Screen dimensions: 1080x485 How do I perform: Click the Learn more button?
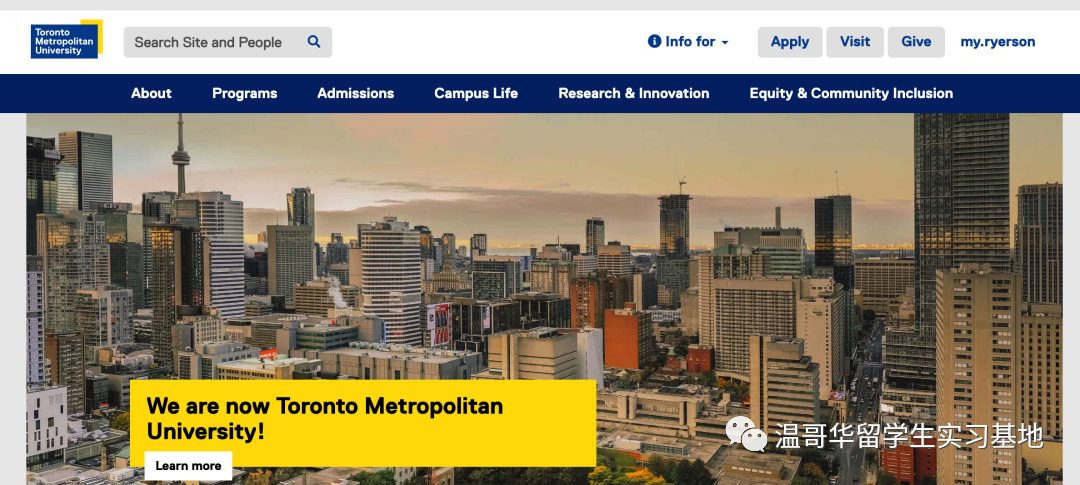tap(188, 466)
